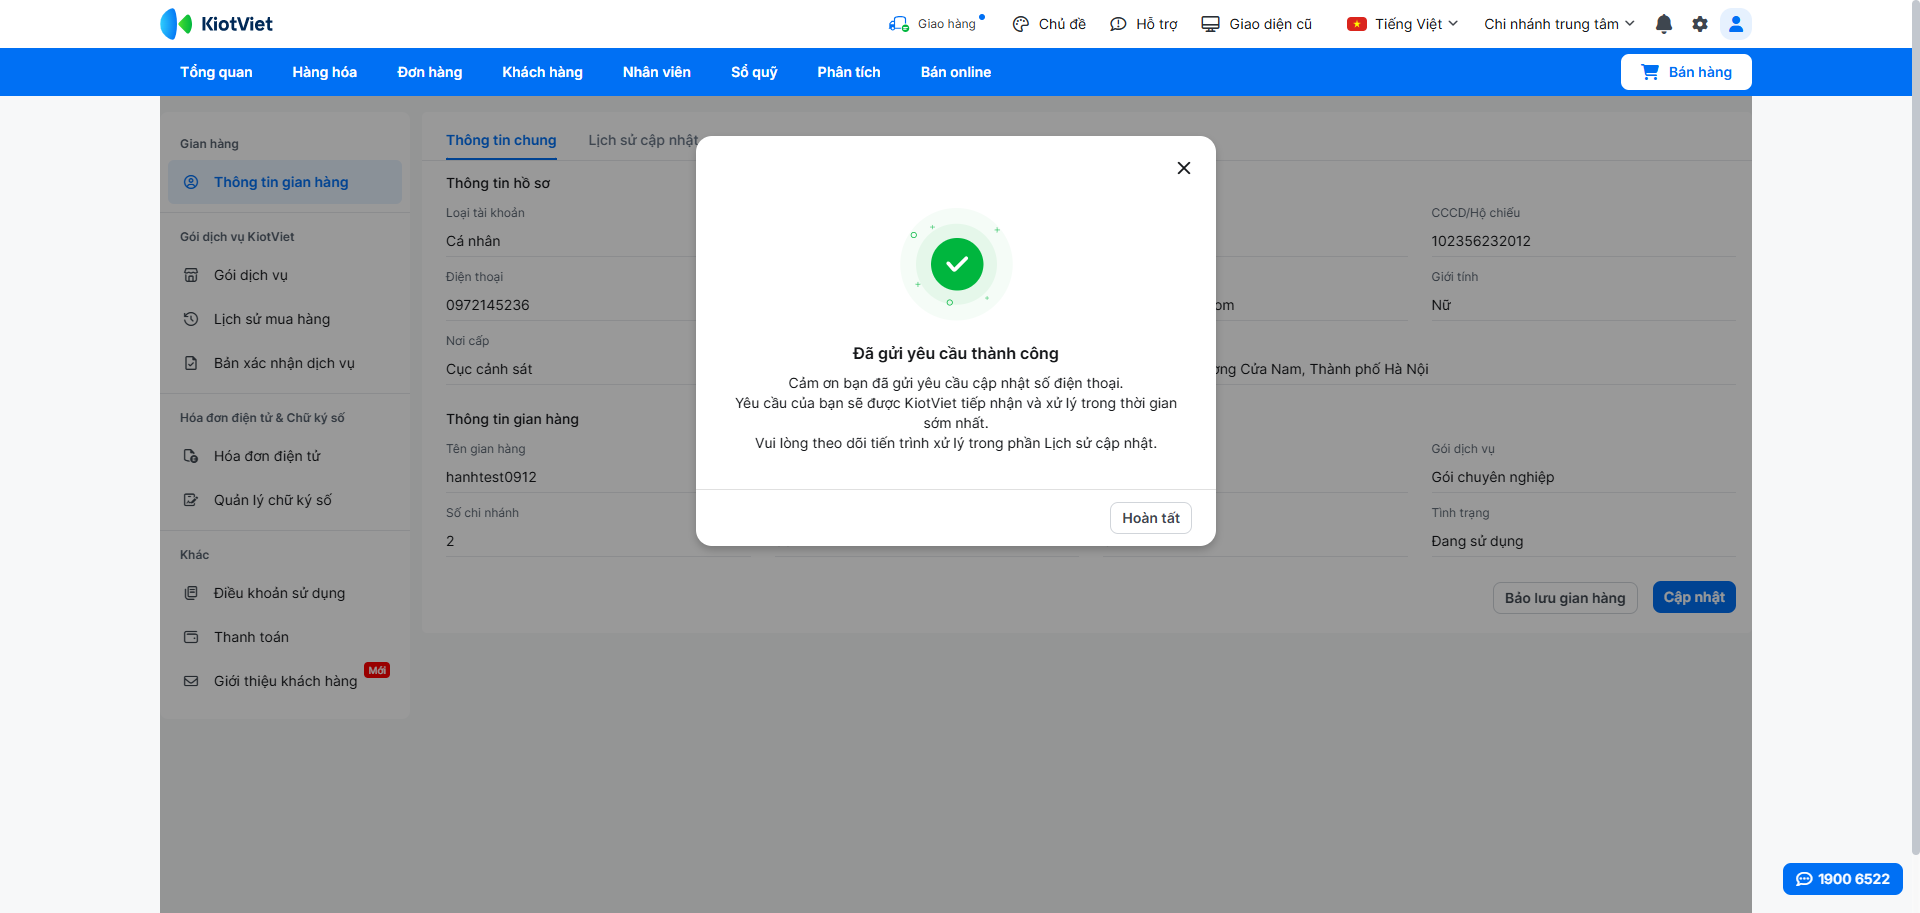Viewport: 1920px width, 913px height.
Task: Click the Vietnam flag icon
Action: [1357, 24]
